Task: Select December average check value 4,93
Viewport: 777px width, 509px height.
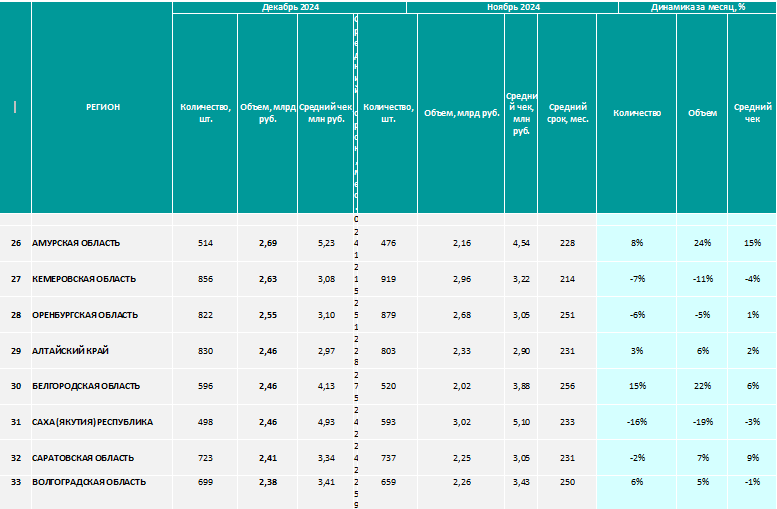Action: click(326, 422)
